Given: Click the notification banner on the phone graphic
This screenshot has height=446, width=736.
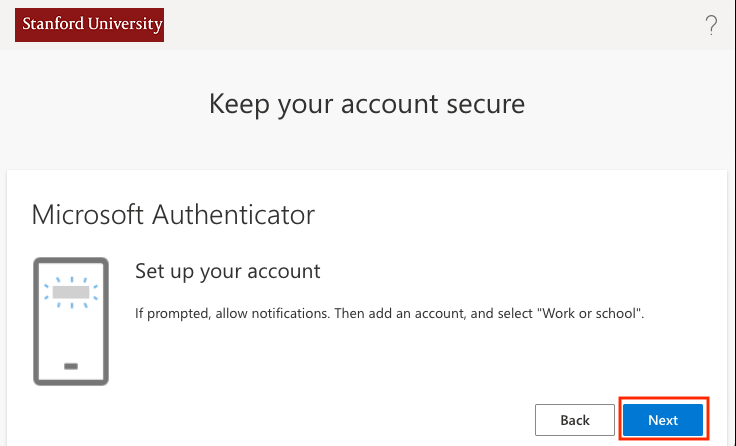Looking at the screenshot, I should point(71,293).
